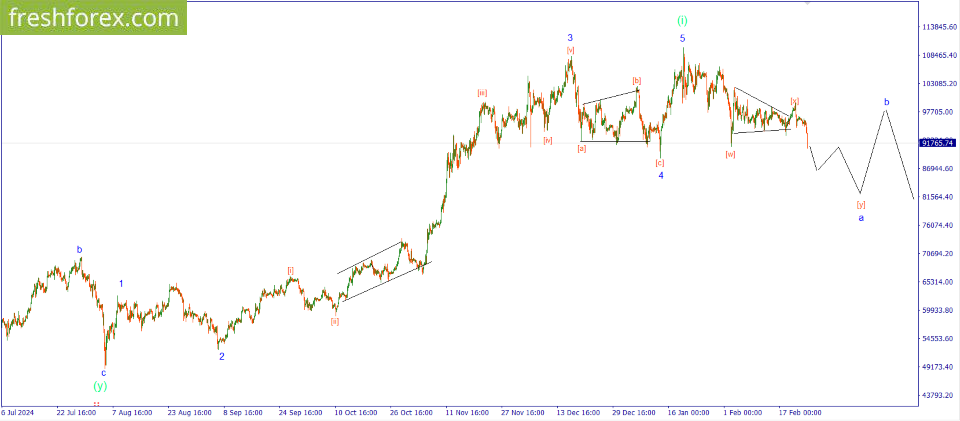This screenshot has height=421, width=960.
Task: Select the blue wave 5 label
Action: (682, 38)
